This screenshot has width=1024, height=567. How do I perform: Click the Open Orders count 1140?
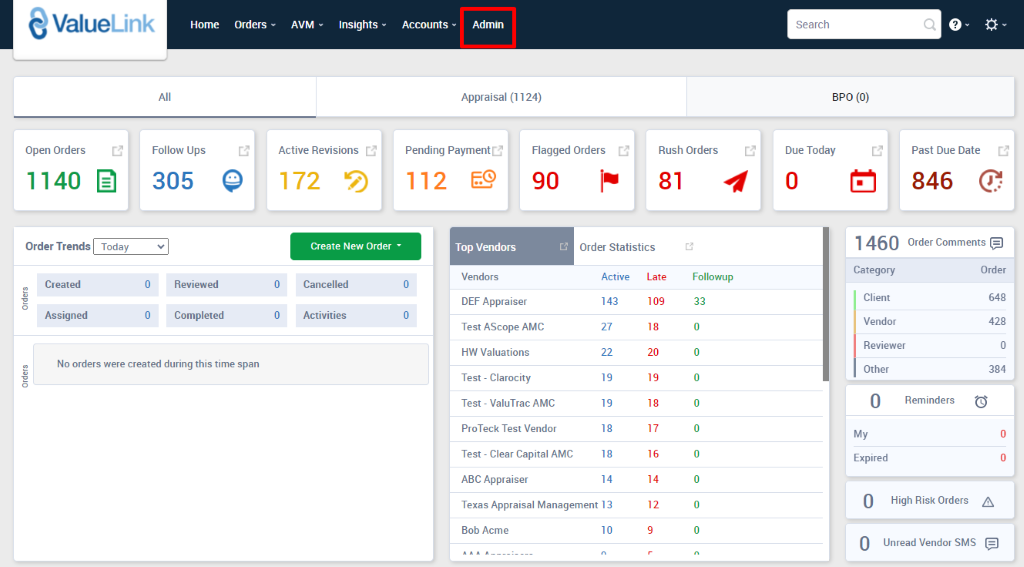coord(54,181)
